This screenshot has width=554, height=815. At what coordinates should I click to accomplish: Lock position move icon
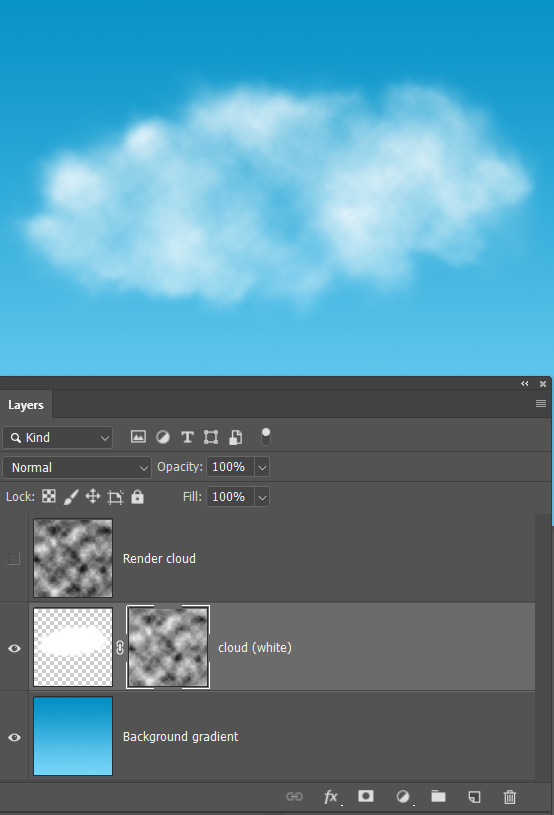(x=93, y=496)
